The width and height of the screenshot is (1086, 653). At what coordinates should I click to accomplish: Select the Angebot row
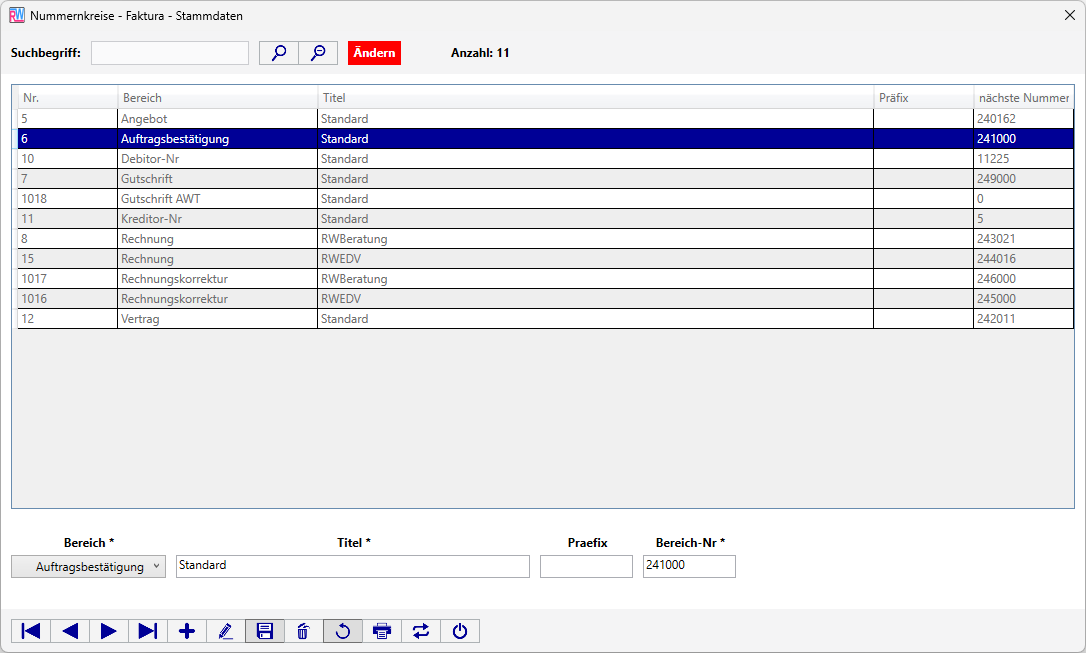[546, 118]
